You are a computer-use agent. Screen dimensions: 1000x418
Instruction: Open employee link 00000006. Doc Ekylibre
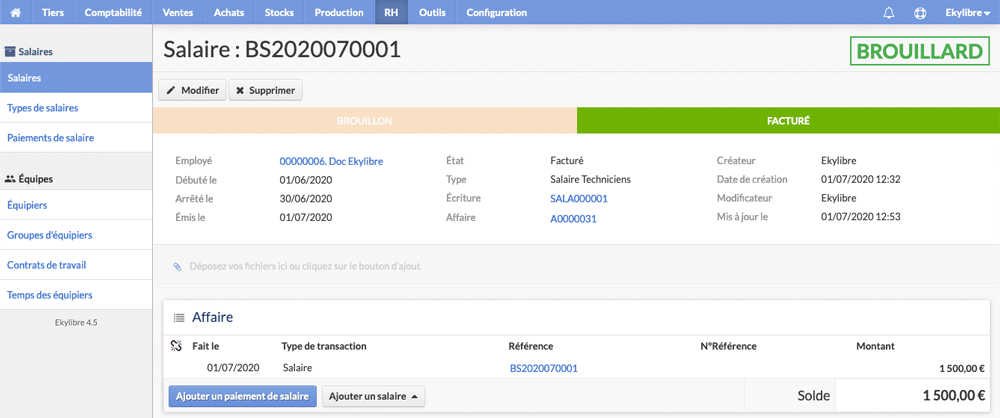click(x=332, y=161)
